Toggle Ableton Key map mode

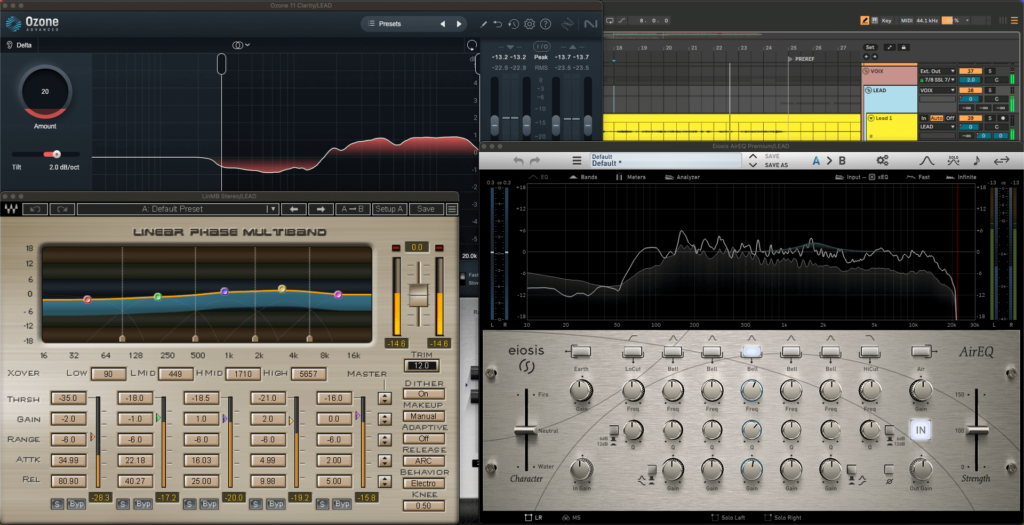[886, 21]
